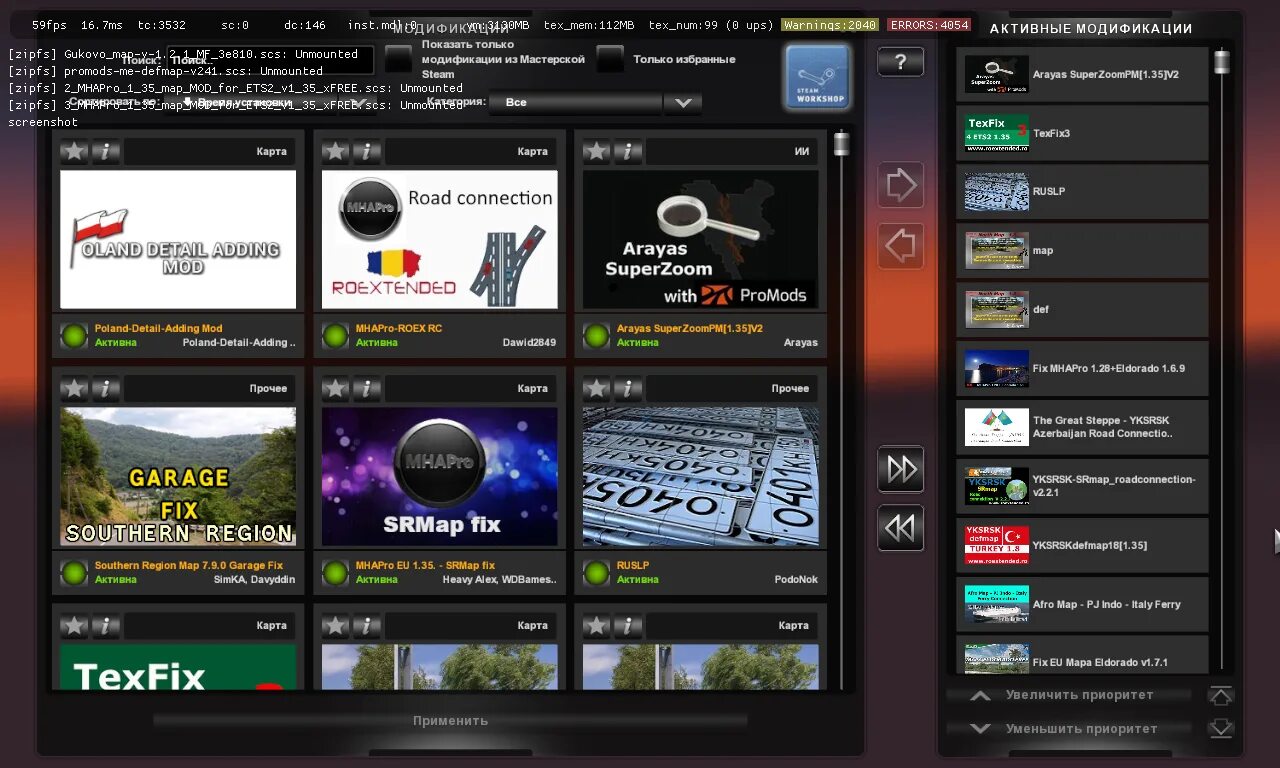Click the up chevron beside Увеличить приоритет
Viewport: 1280px width, 768px height.
coord(981,695)
